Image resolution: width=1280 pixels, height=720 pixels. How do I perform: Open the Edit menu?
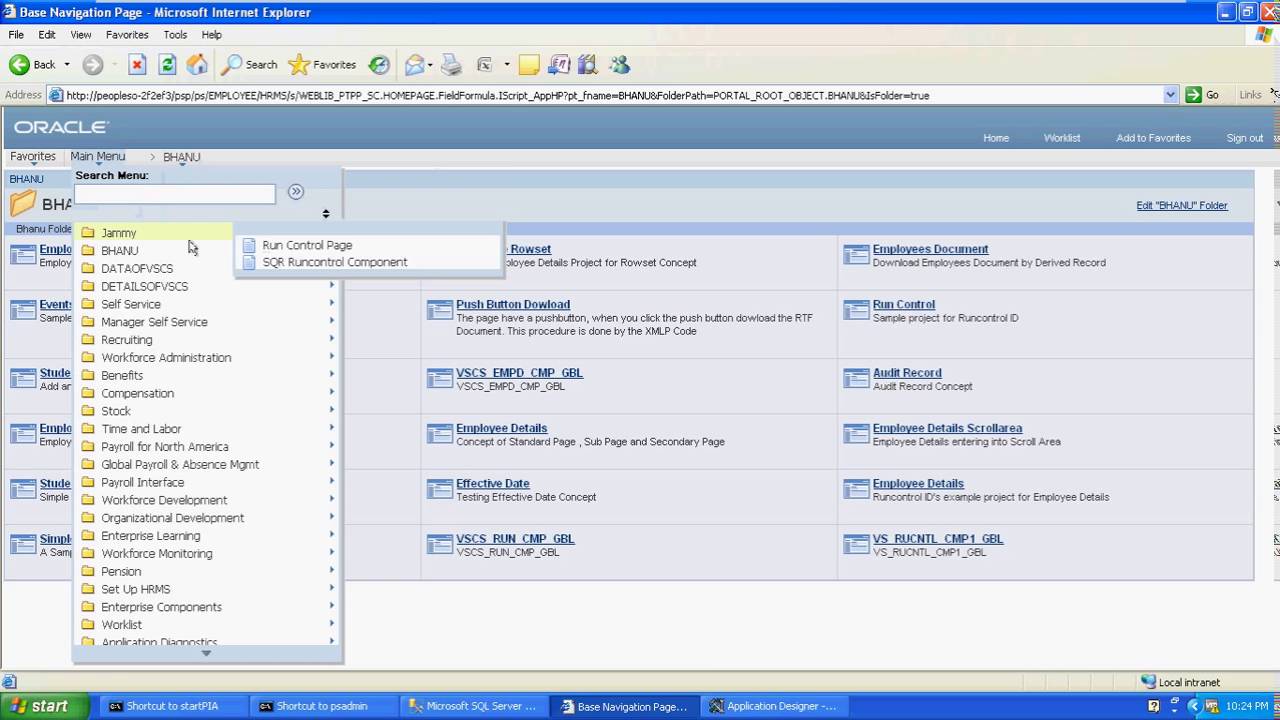click(47, 34)
